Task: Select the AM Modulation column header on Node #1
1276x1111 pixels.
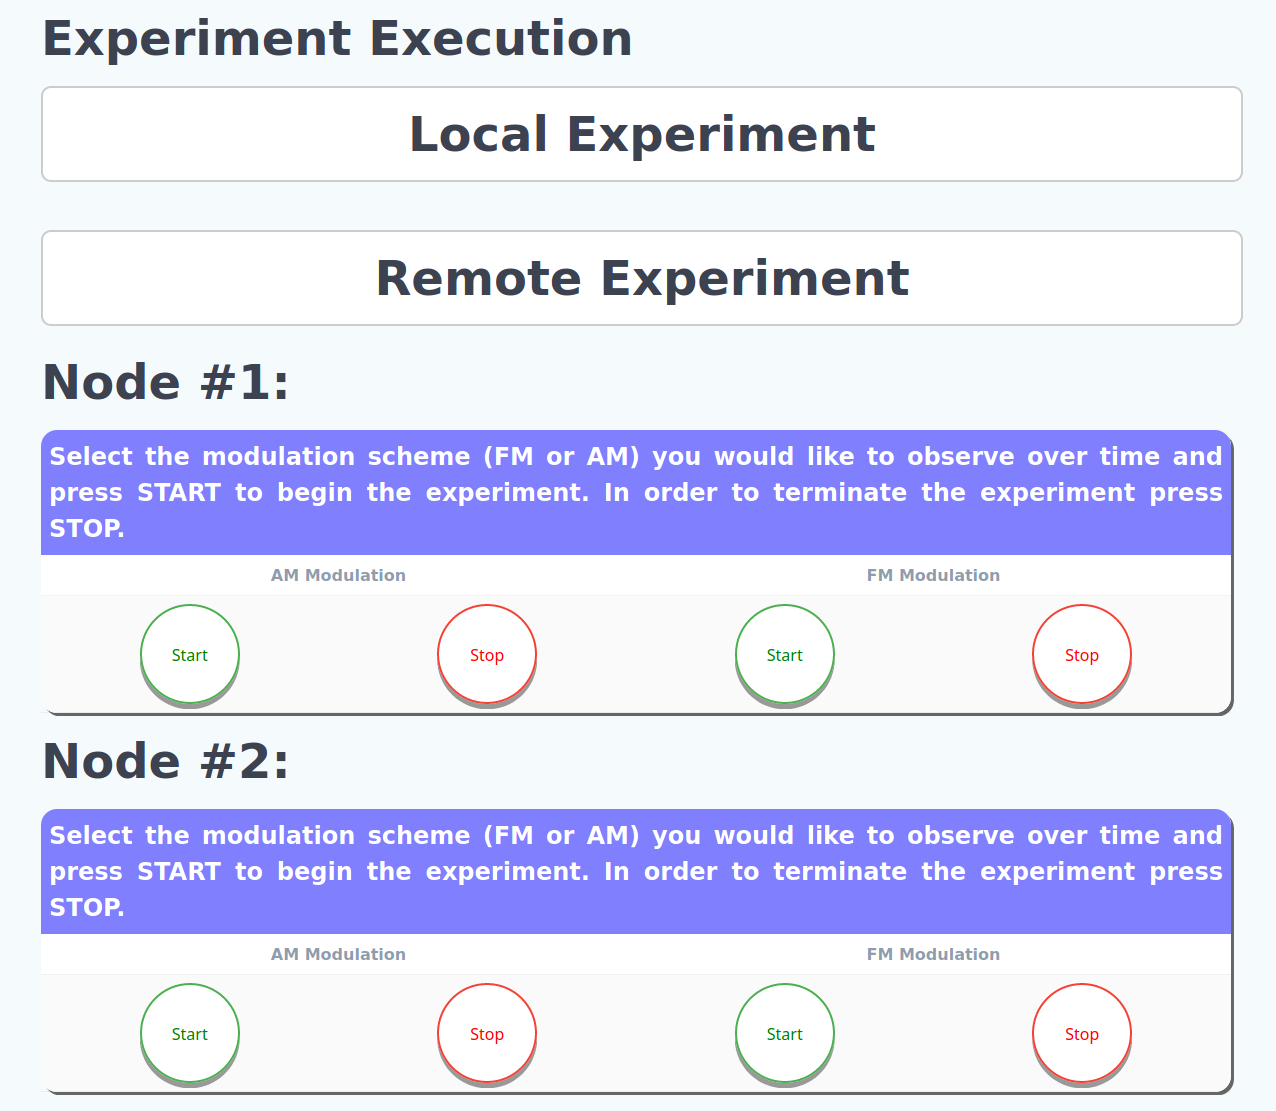Action: tap(338, 575)
